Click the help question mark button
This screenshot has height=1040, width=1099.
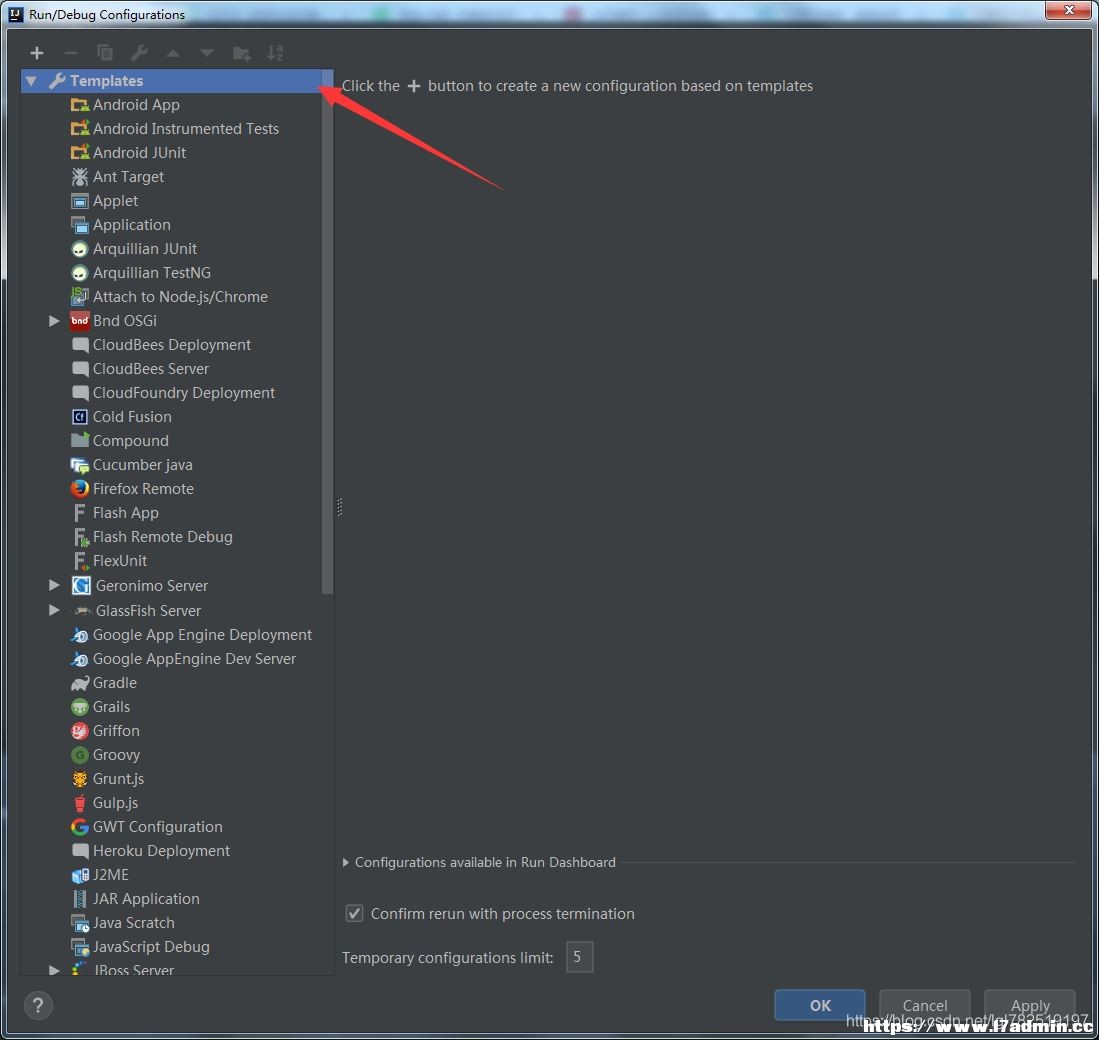pyautogui.click(x=38, y=1006)
